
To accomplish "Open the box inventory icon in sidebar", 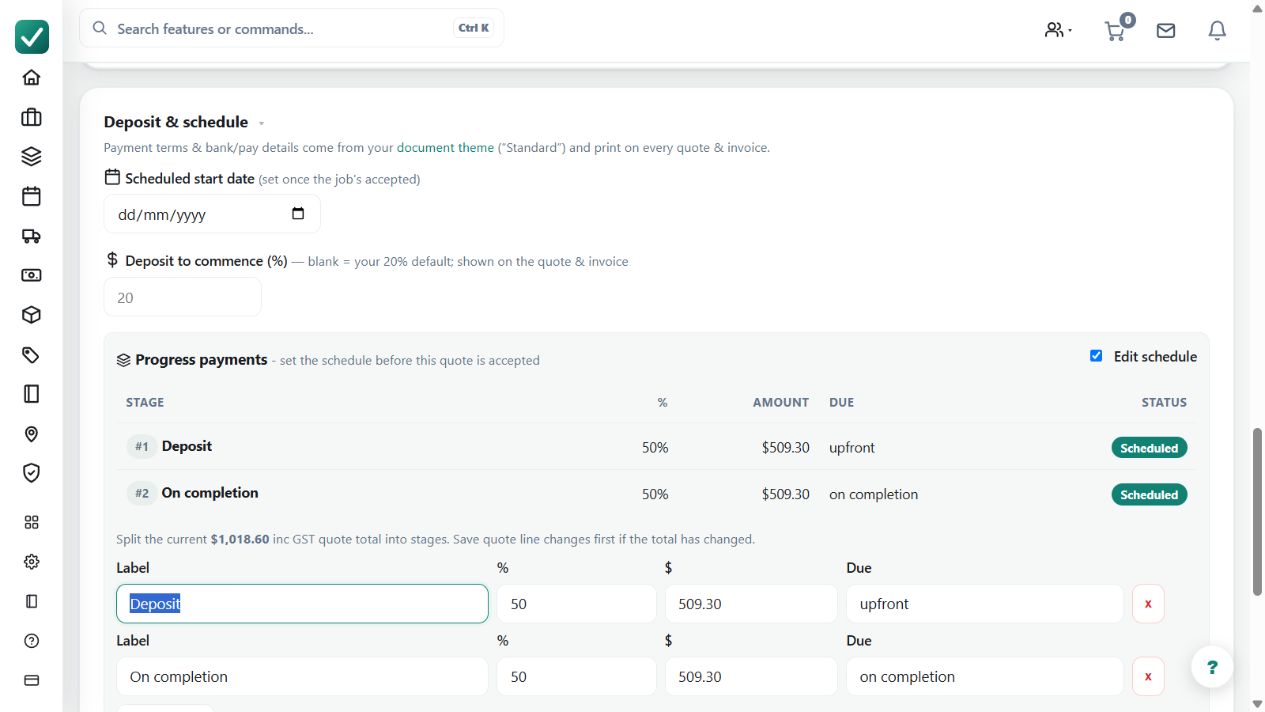I will [31, 315].
